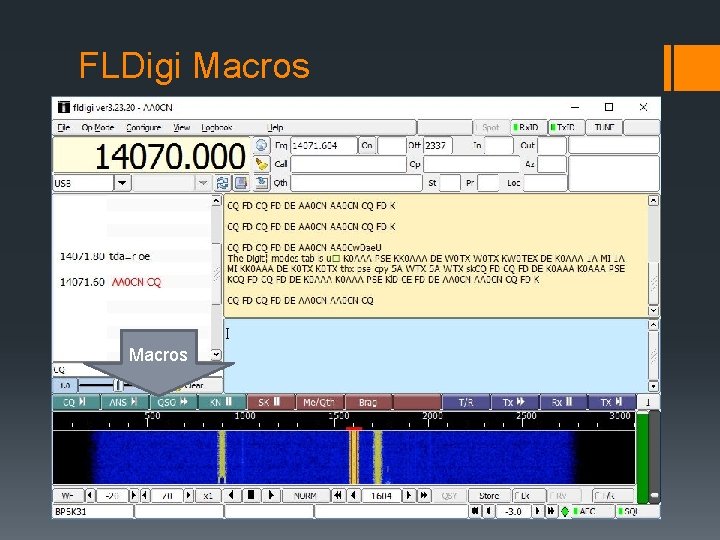Click the Qth input field
The image size is (720, 540).
coord(356,183)
